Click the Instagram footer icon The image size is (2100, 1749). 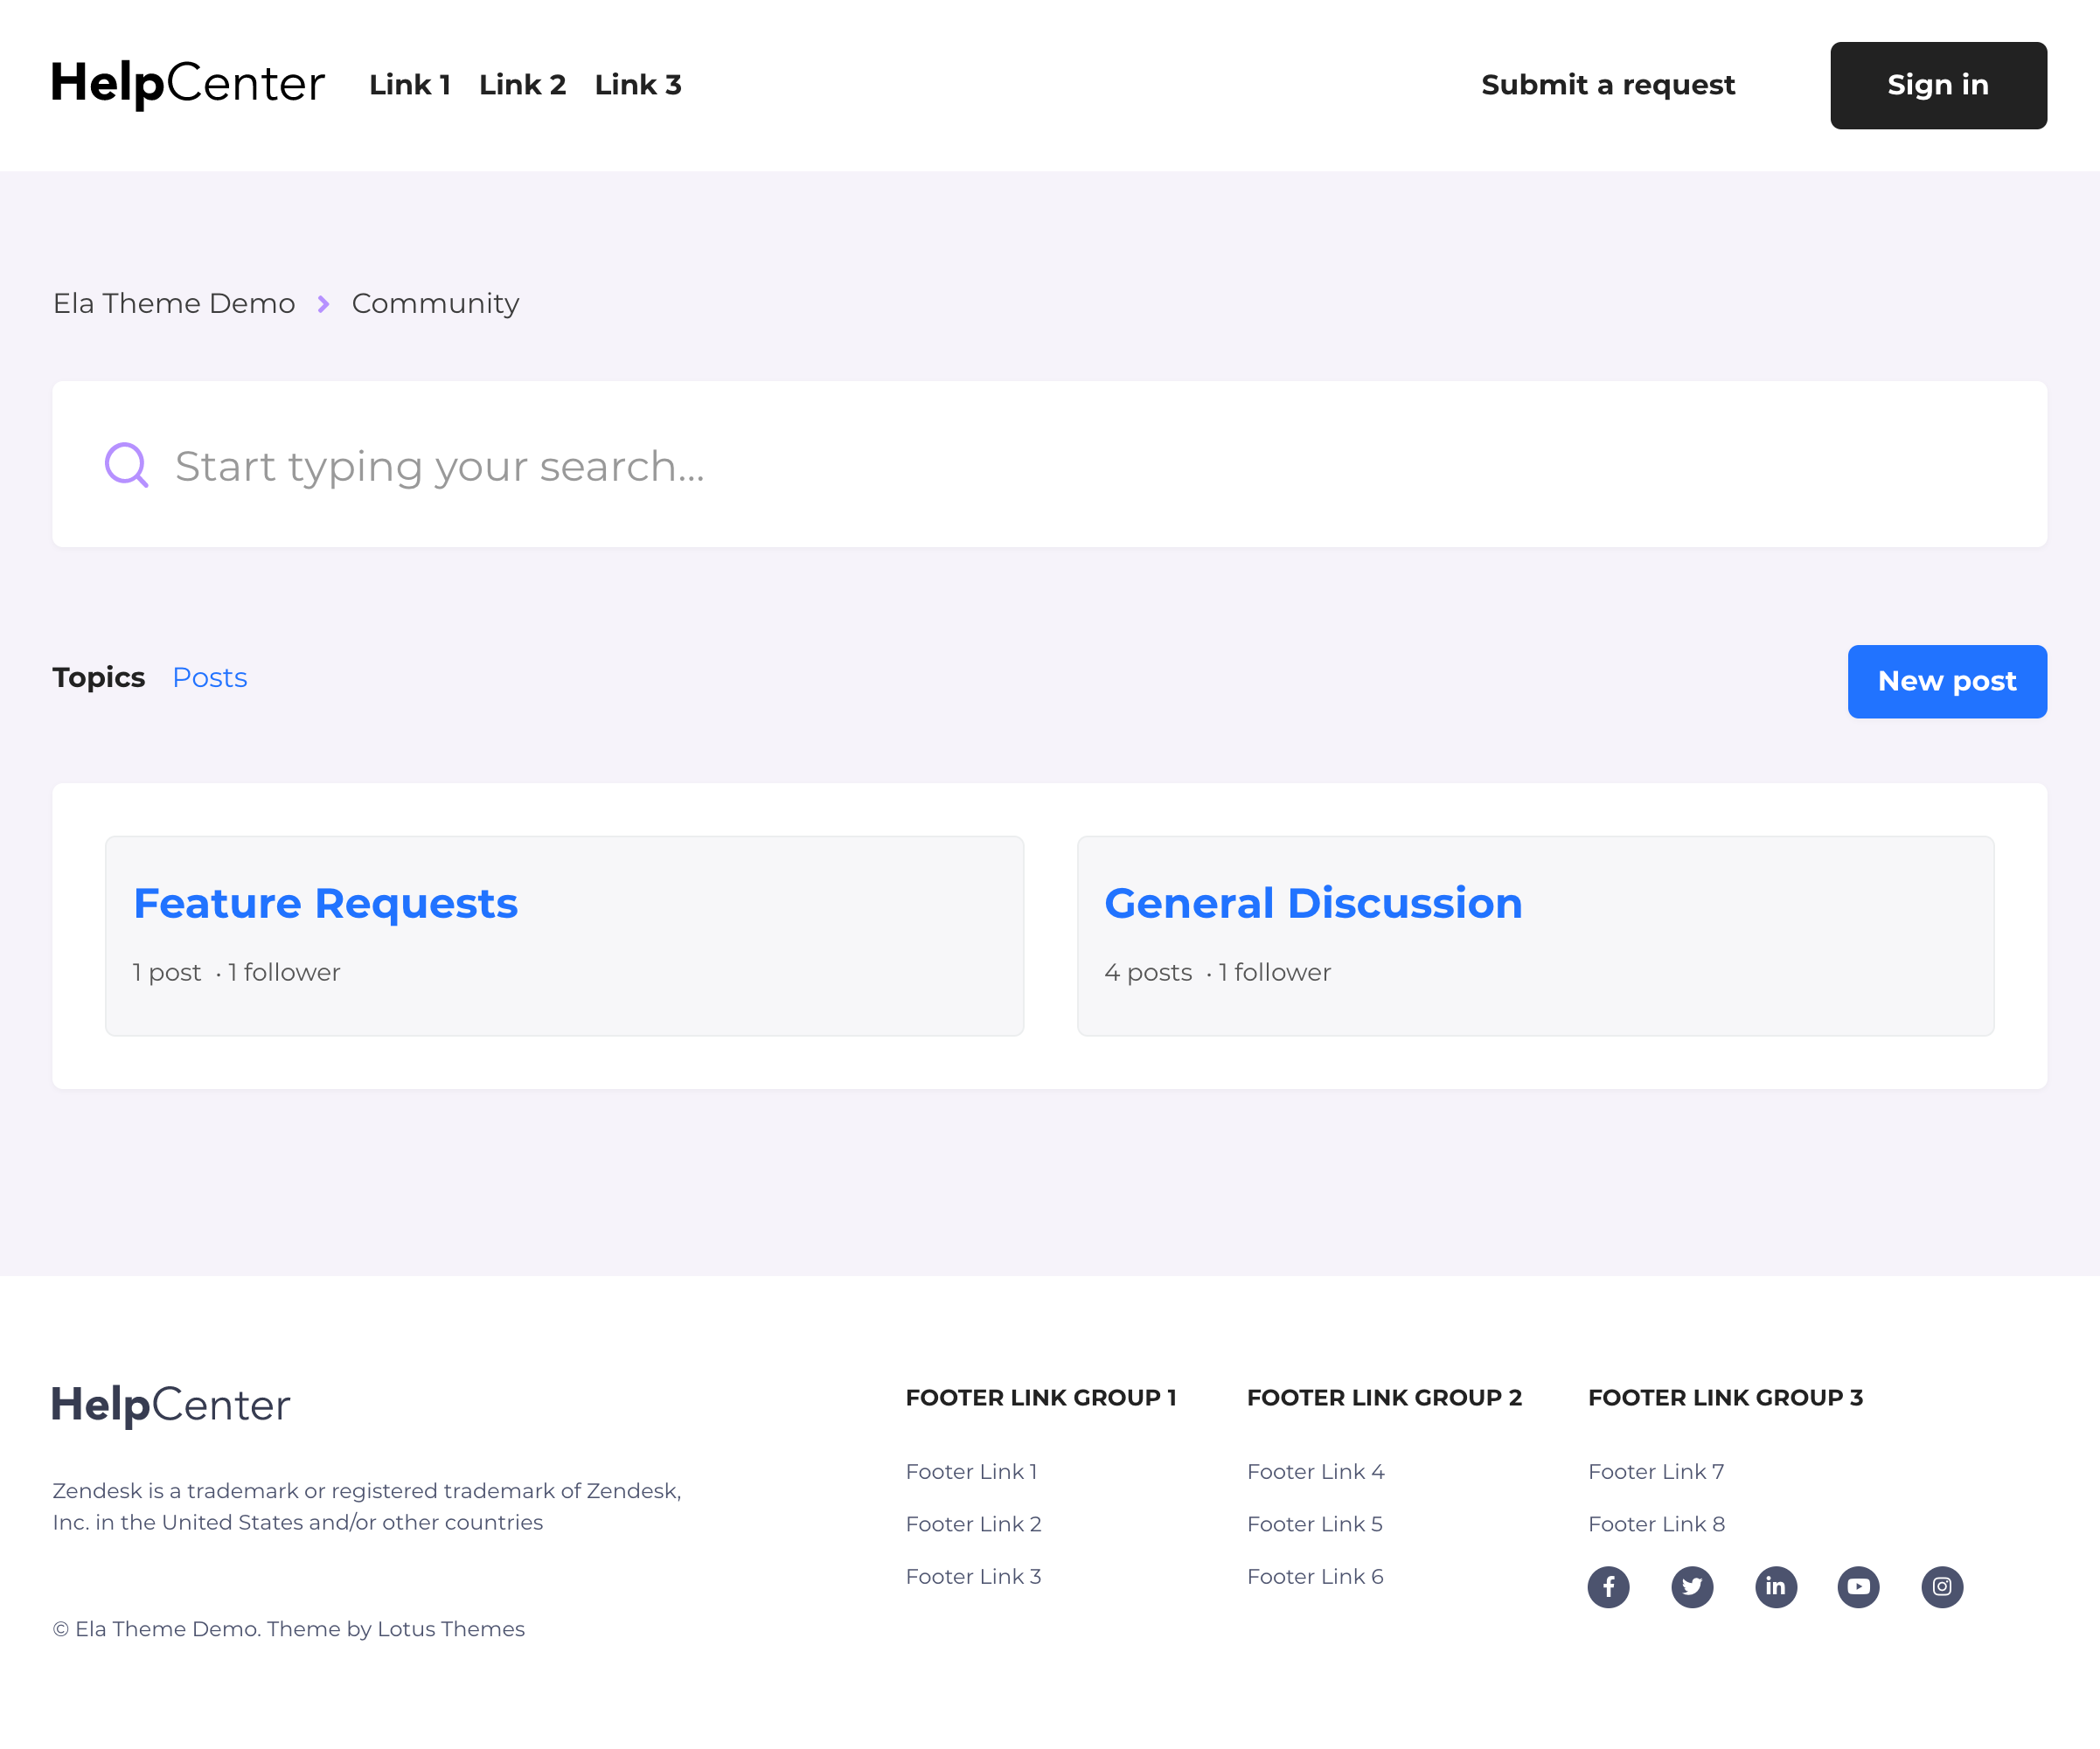point(1942,1587)
